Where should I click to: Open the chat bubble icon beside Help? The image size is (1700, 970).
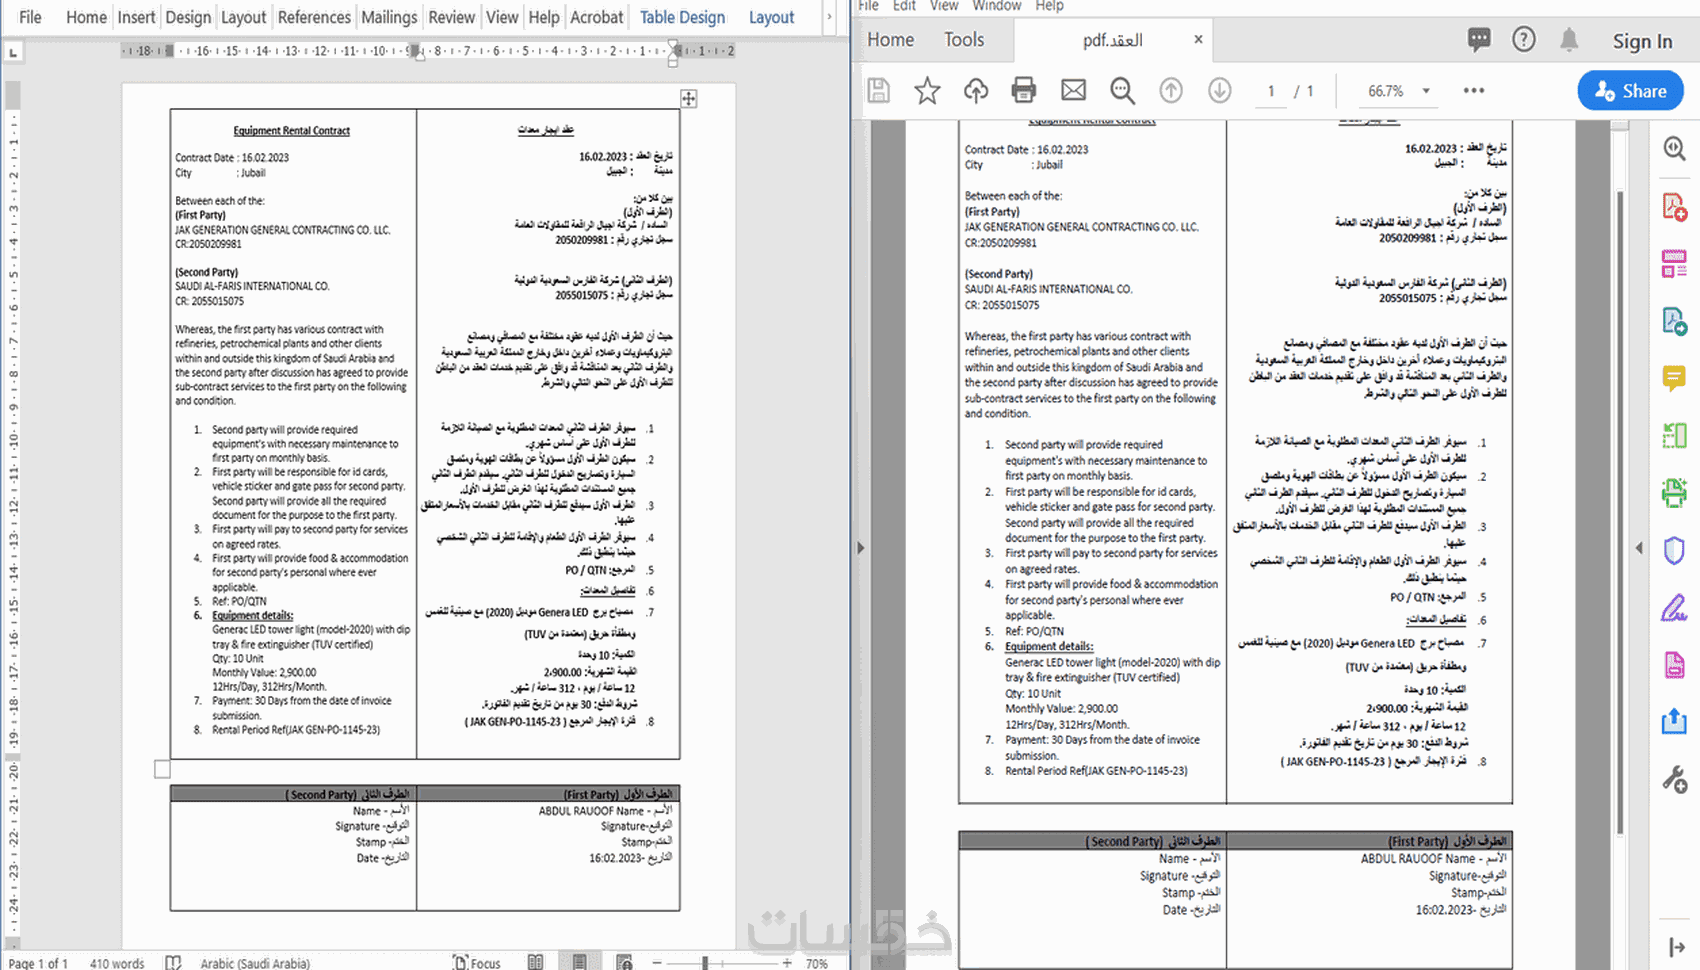point(1478,40)
